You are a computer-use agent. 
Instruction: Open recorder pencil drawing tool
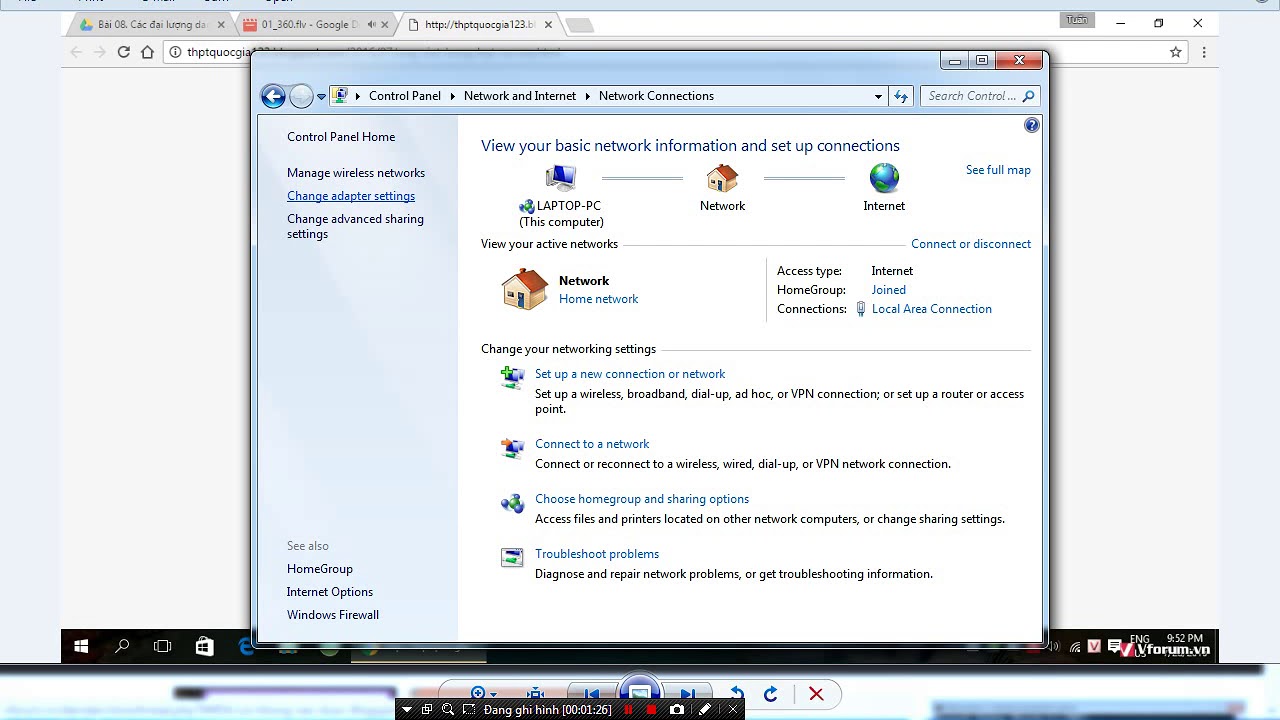tap(705, 709)
